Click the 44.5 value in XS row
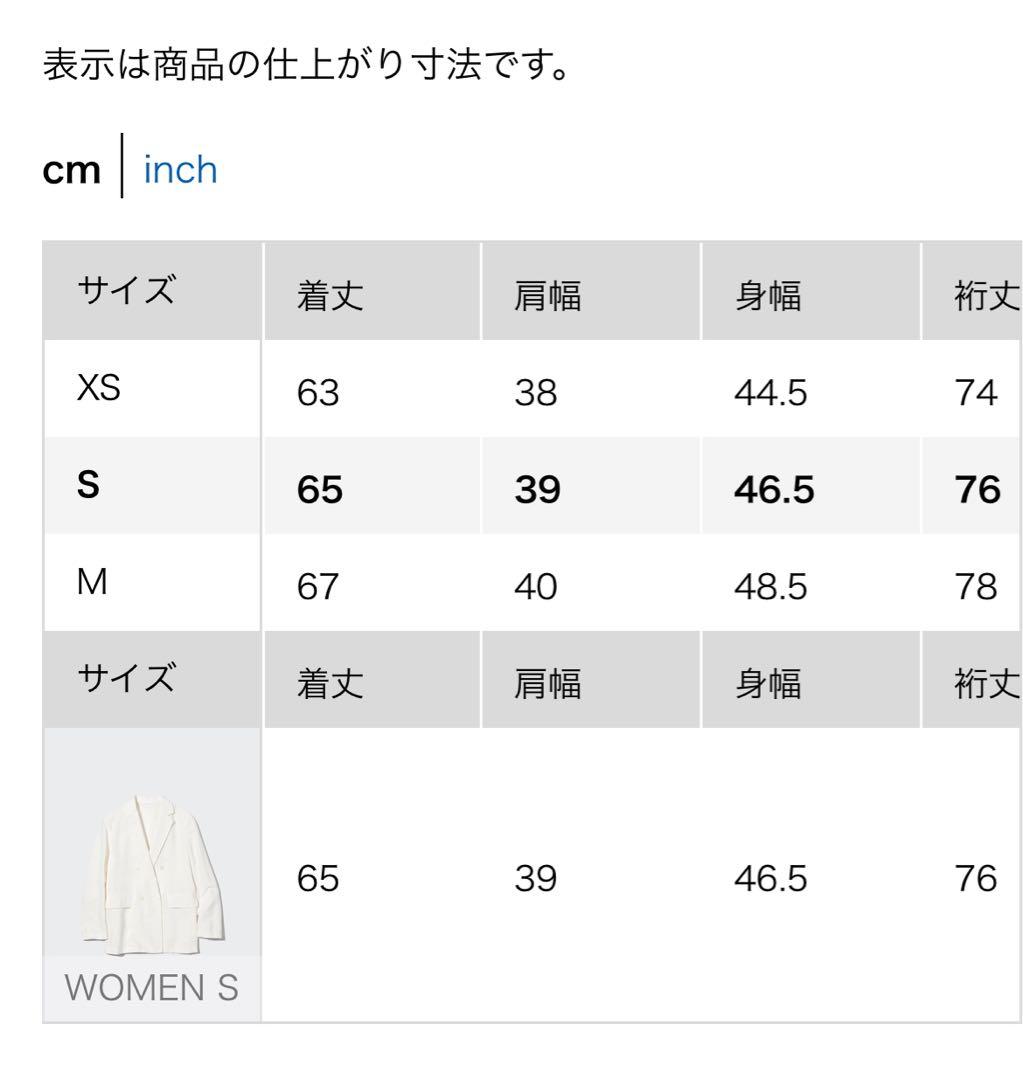 coord(769,393)
